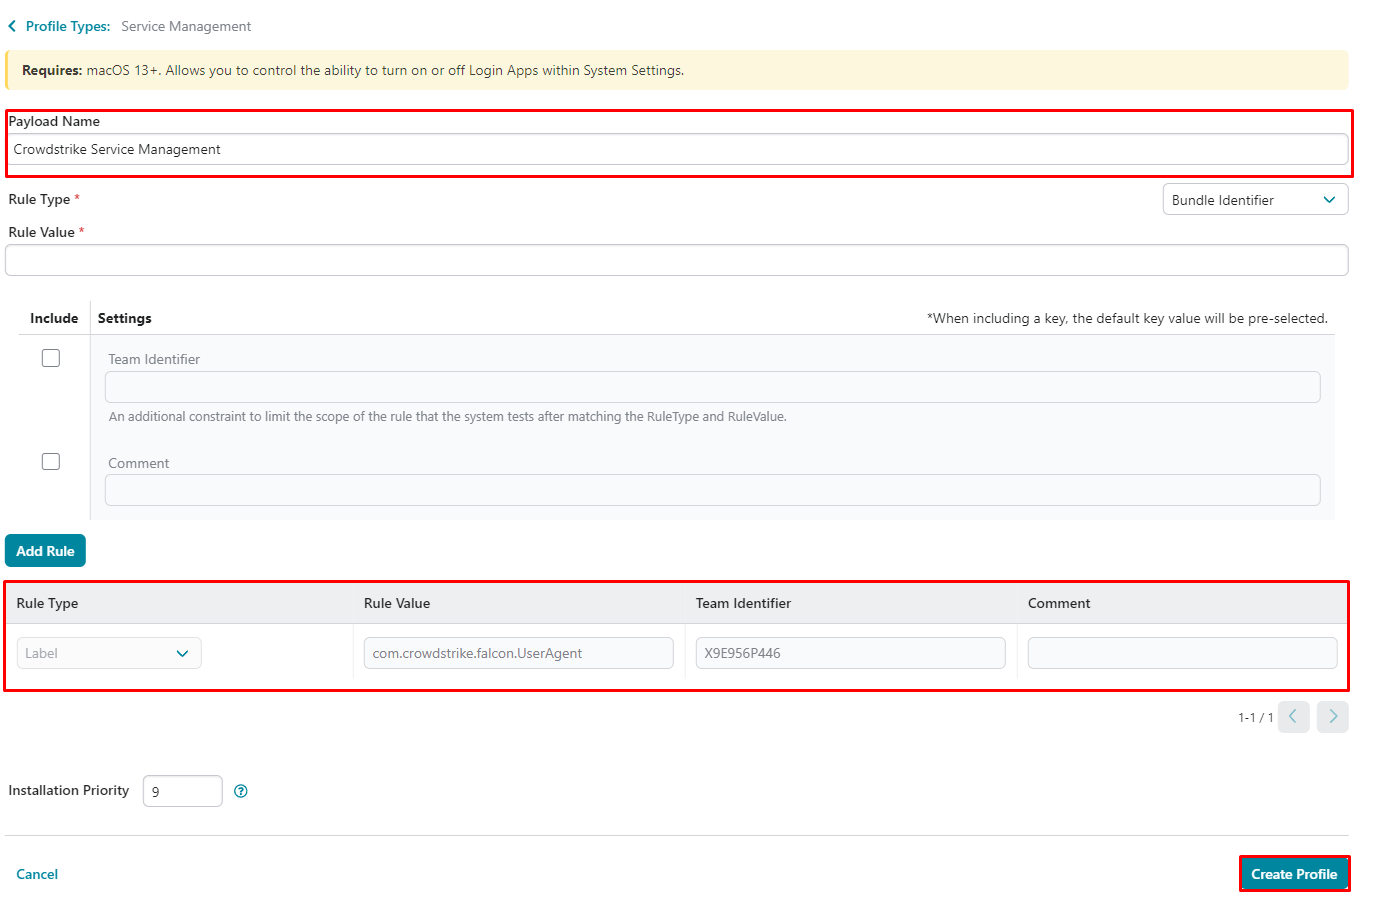Click the Add Rule button

pos(45,551)
